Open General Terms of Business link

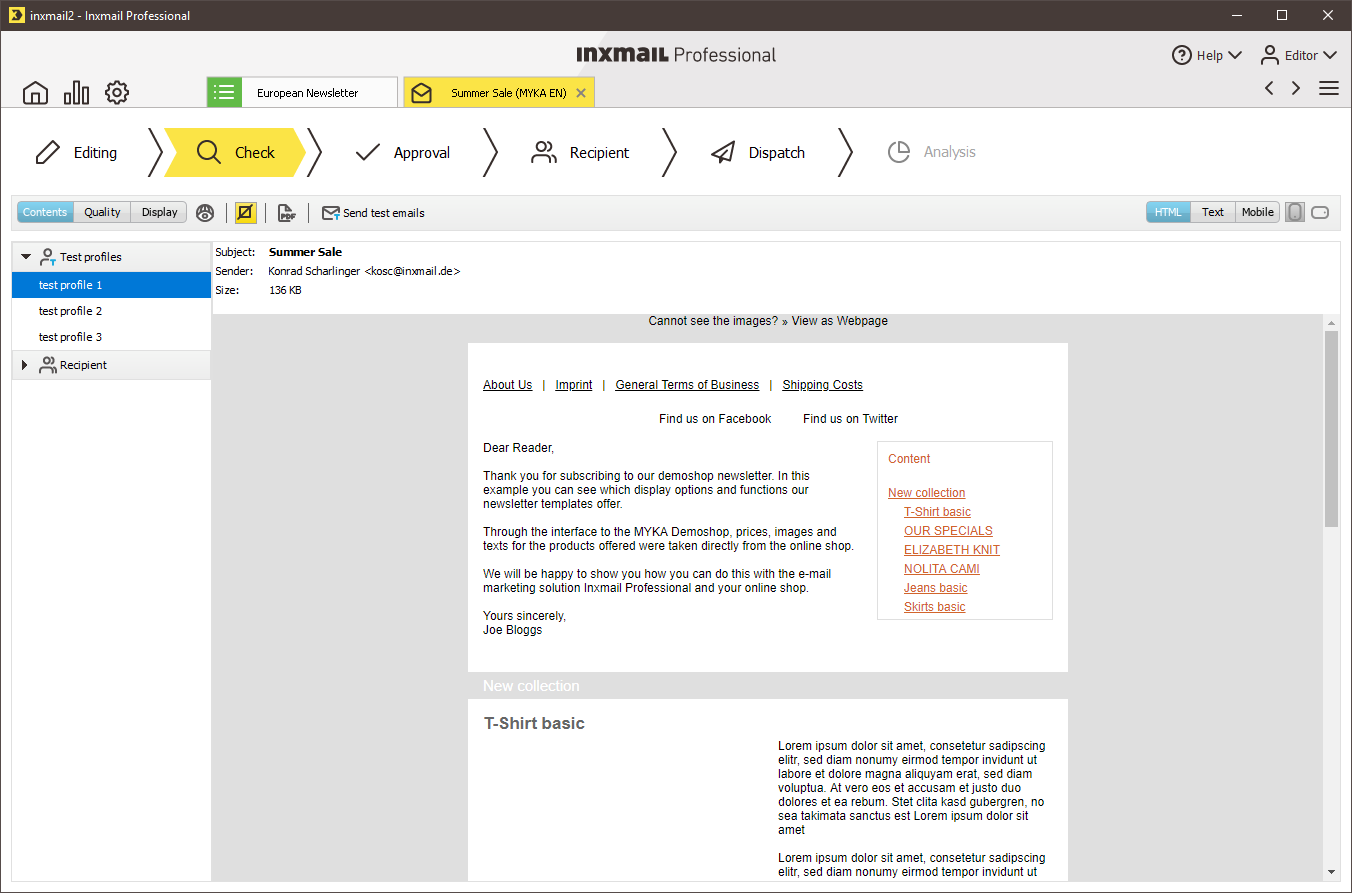tap(687, 385)
